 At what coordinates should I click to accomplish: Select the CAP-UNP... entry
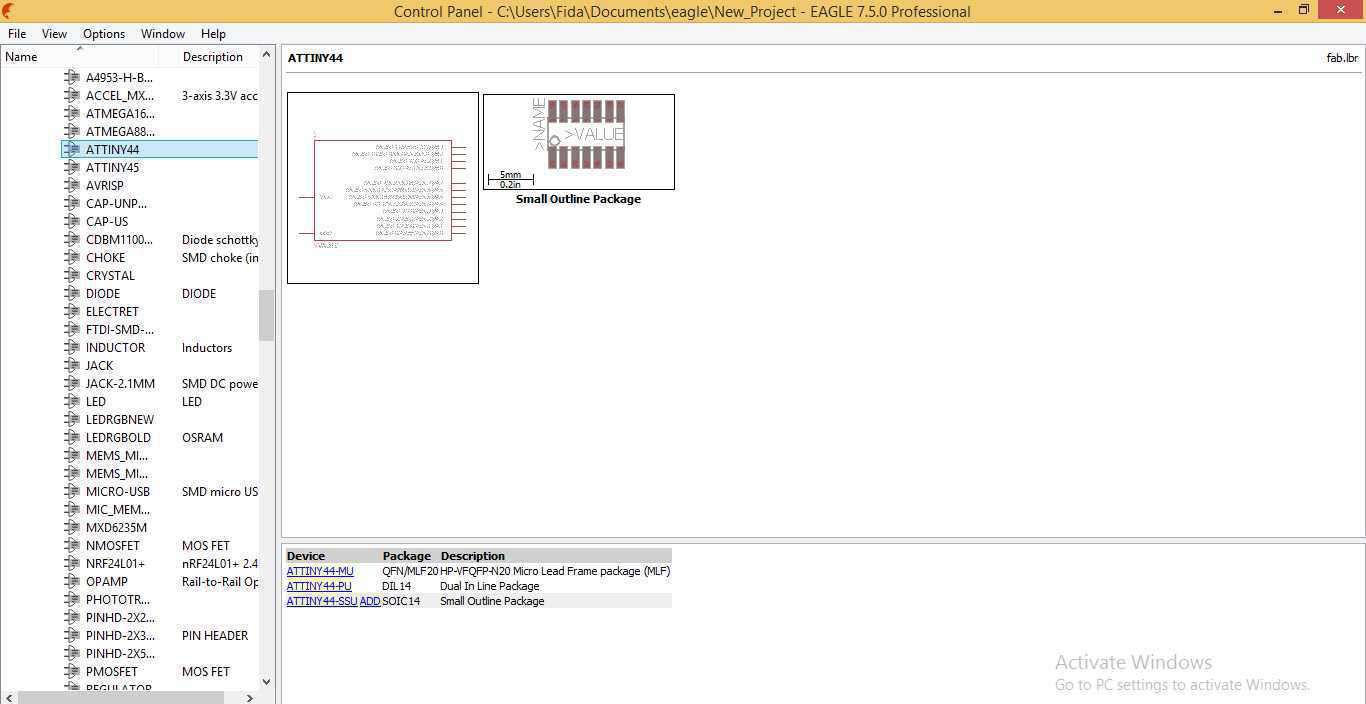pos(116,203)
